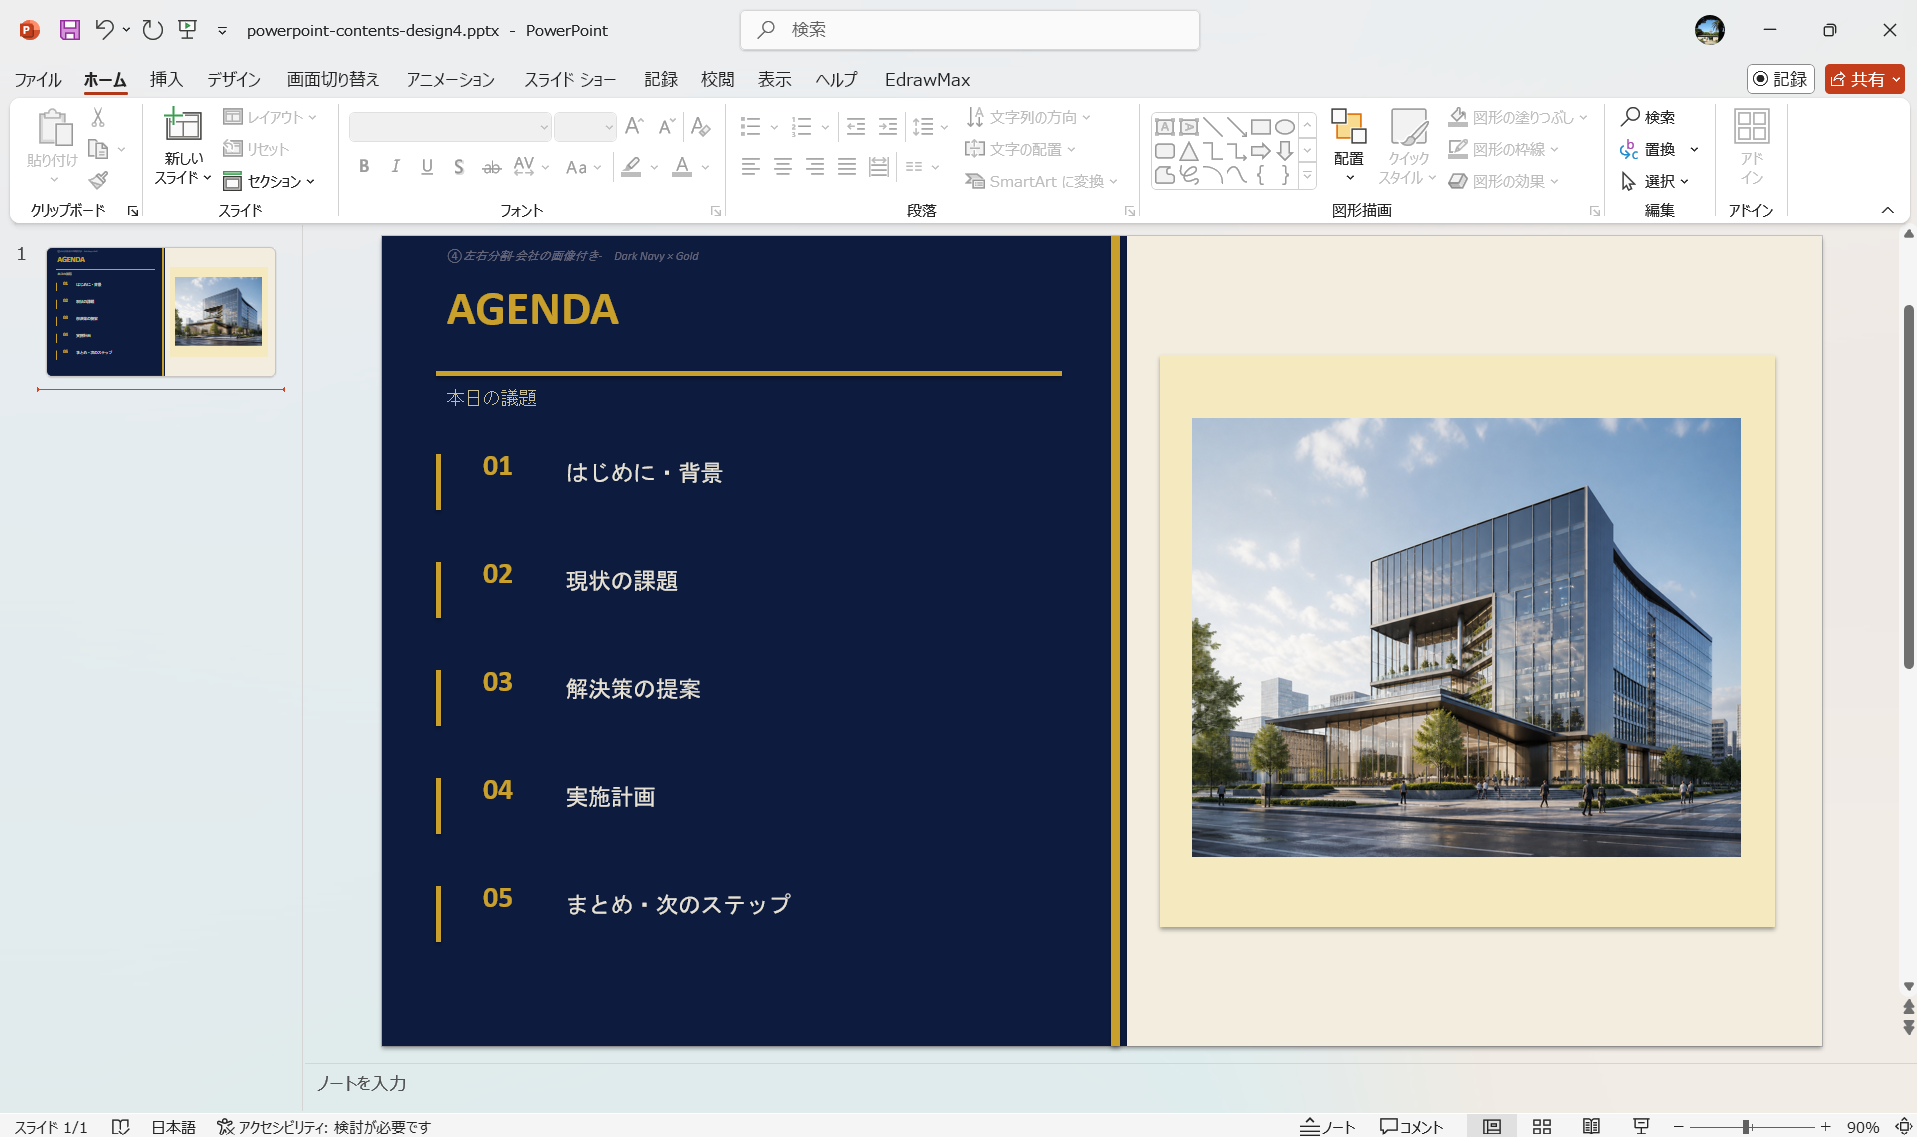The image size is (1917, 1137).
Task: Click the Increase indent icon
Action: [888, 127]
